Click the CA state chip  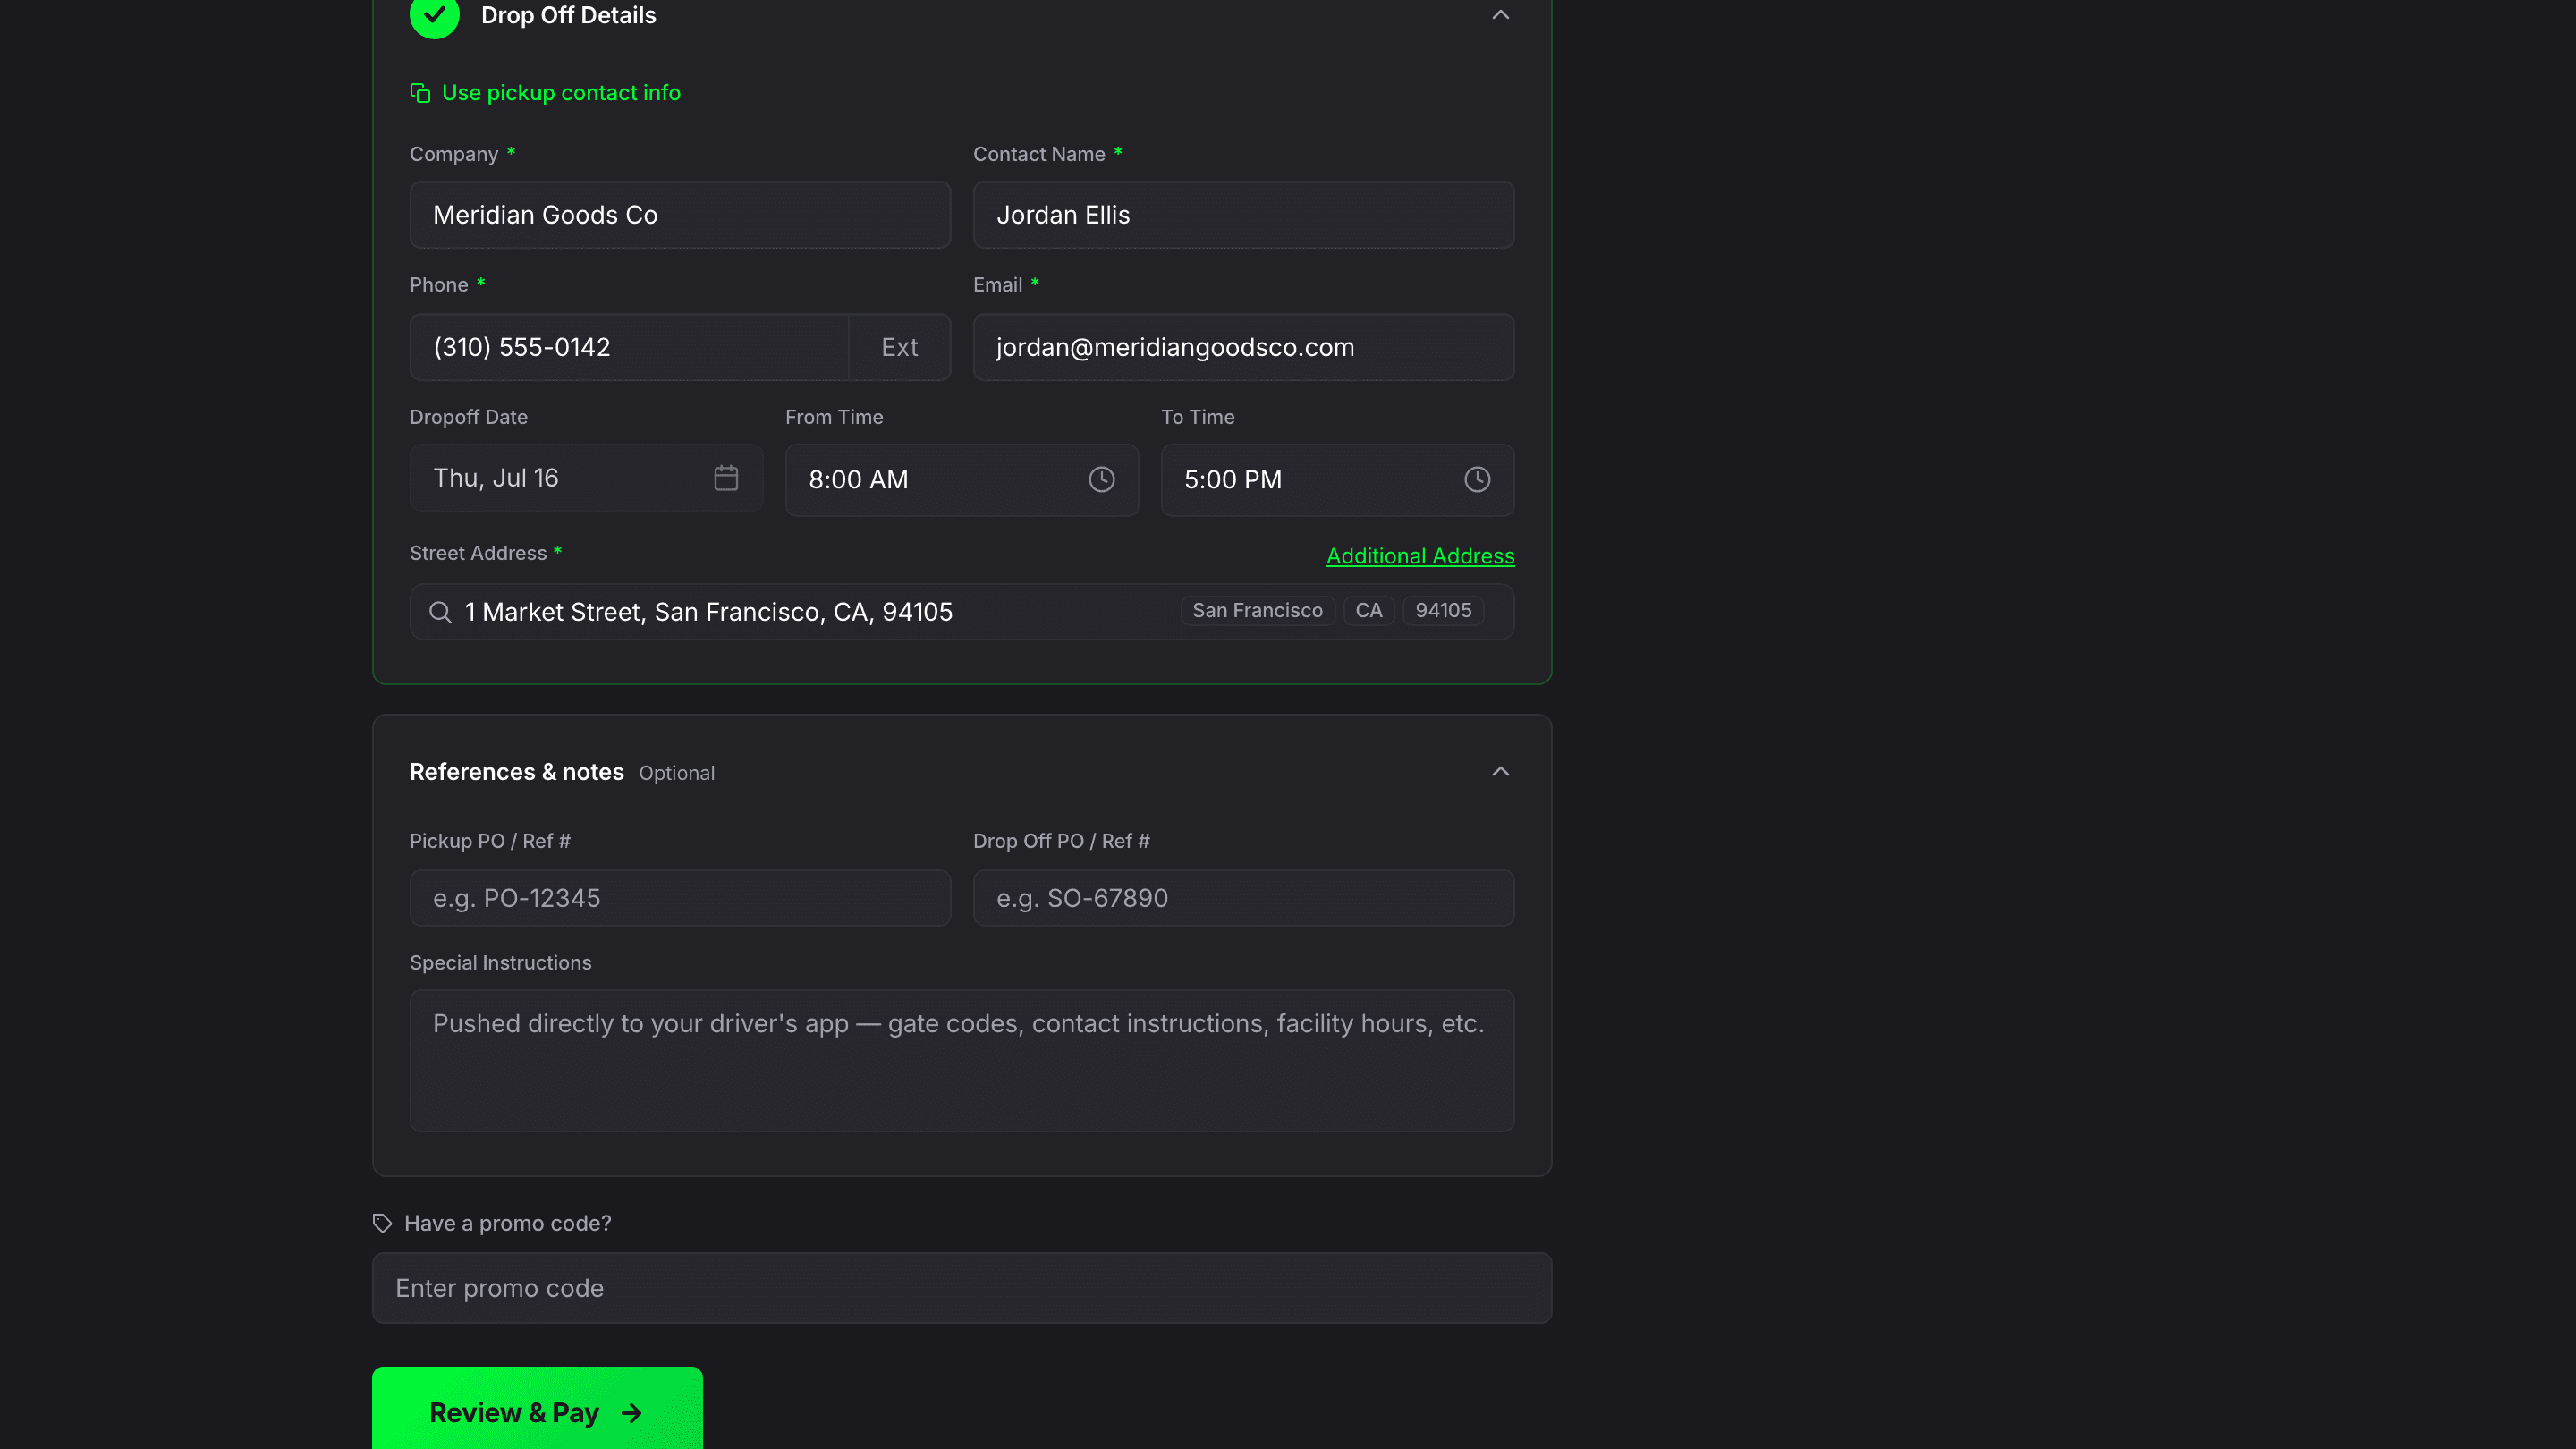point(1368,611)
